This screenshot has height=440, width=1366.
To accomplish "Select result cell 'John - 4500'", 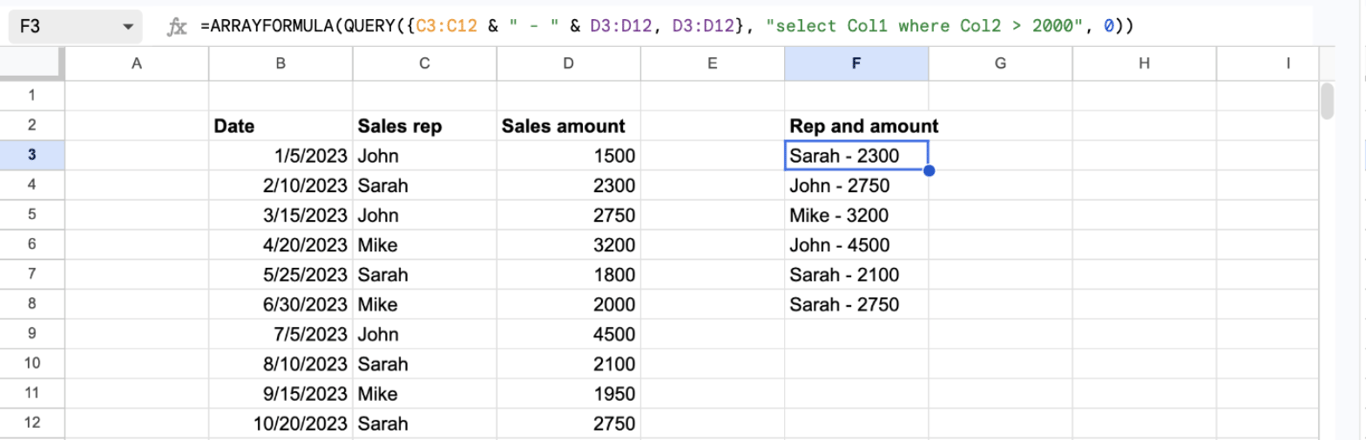I will point(857,245).
